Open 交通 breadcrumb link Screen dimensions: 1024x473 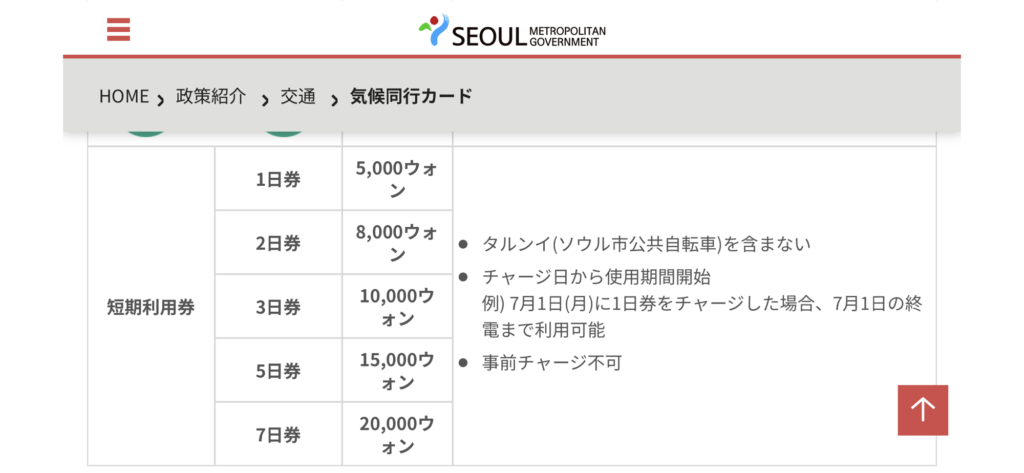tap(298, 97)
